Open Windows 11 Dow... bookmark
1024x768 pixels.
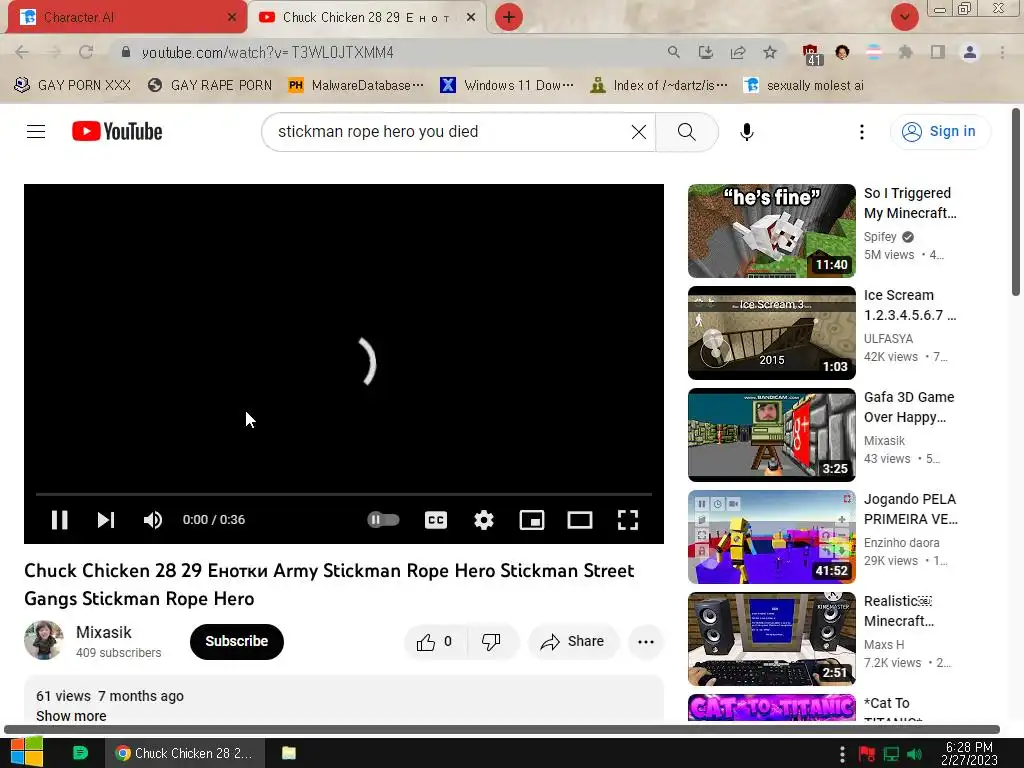click(507, 86)
